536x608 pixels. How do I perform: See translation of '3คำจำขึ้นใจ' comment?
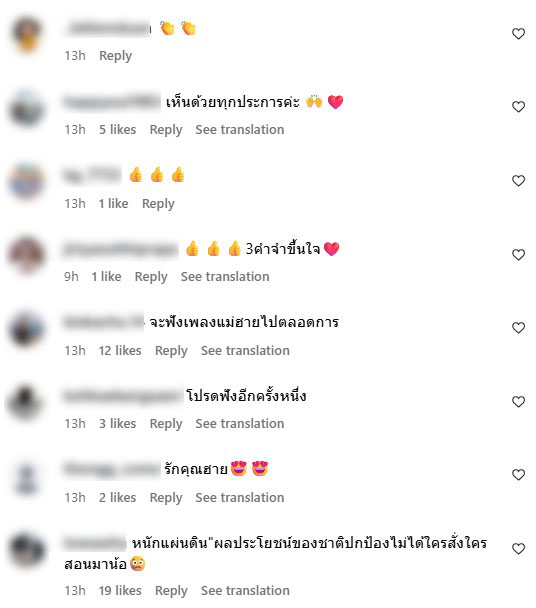225,276
